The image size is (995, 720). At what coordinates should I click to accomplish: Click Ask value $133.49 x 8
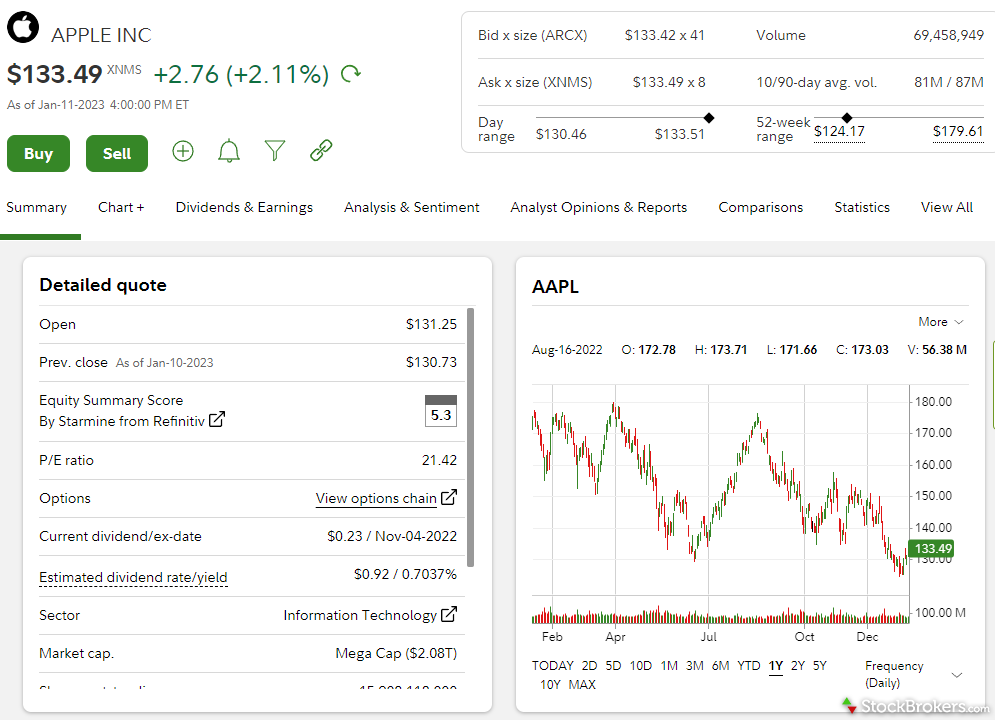pyautogui.click(x=669, y=82)
